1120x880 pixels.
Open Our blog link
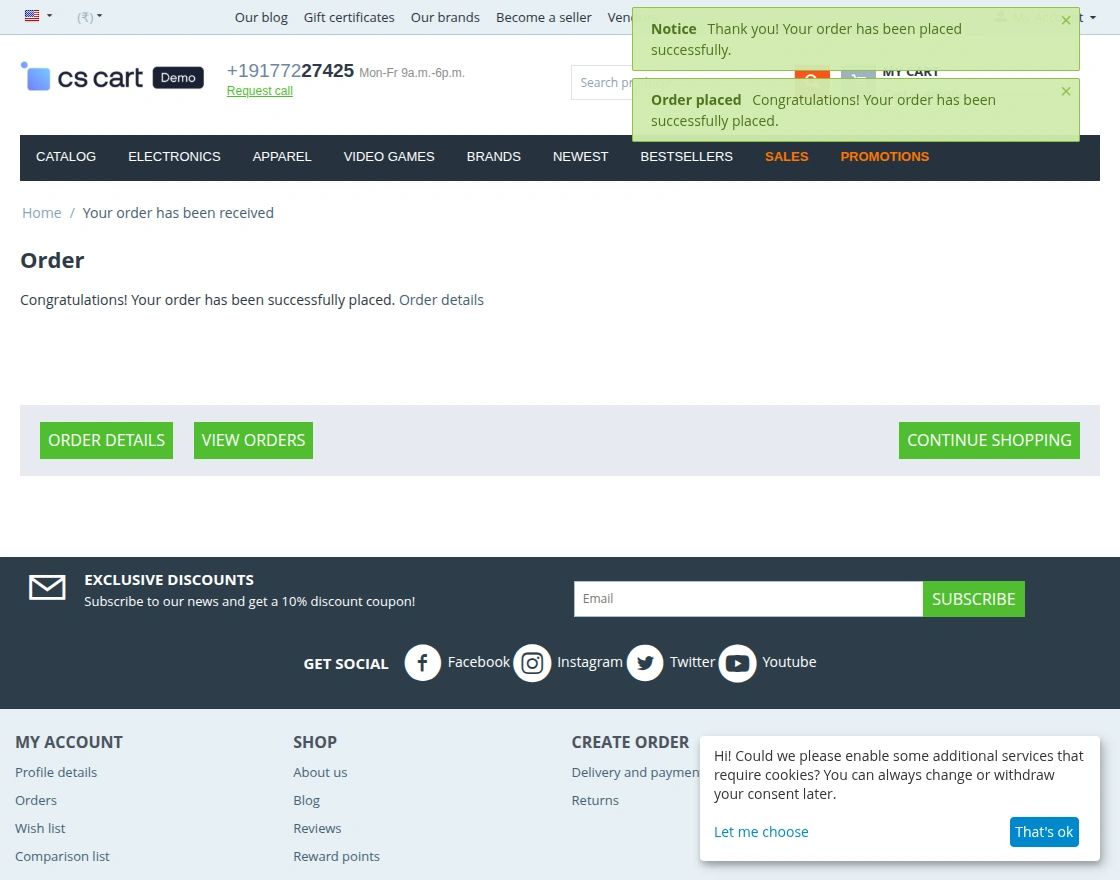261,17
